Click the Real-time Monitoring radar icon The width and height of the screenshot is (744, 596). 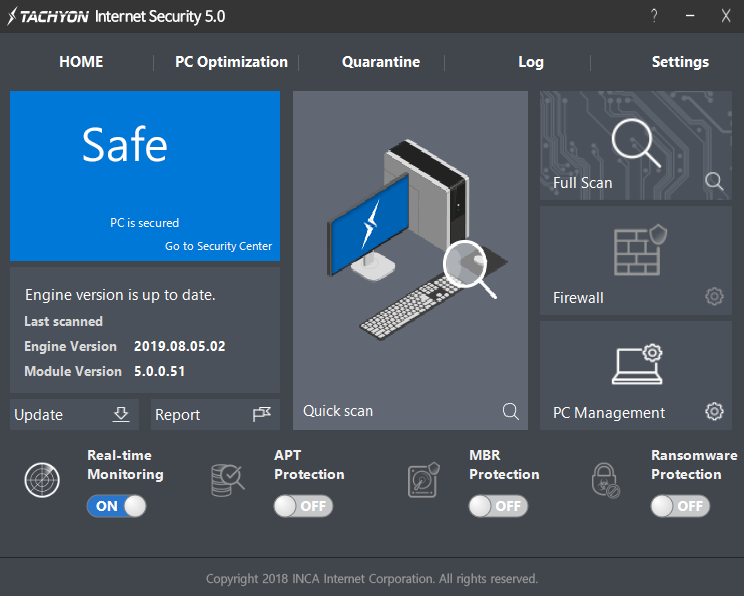(42, 480)
